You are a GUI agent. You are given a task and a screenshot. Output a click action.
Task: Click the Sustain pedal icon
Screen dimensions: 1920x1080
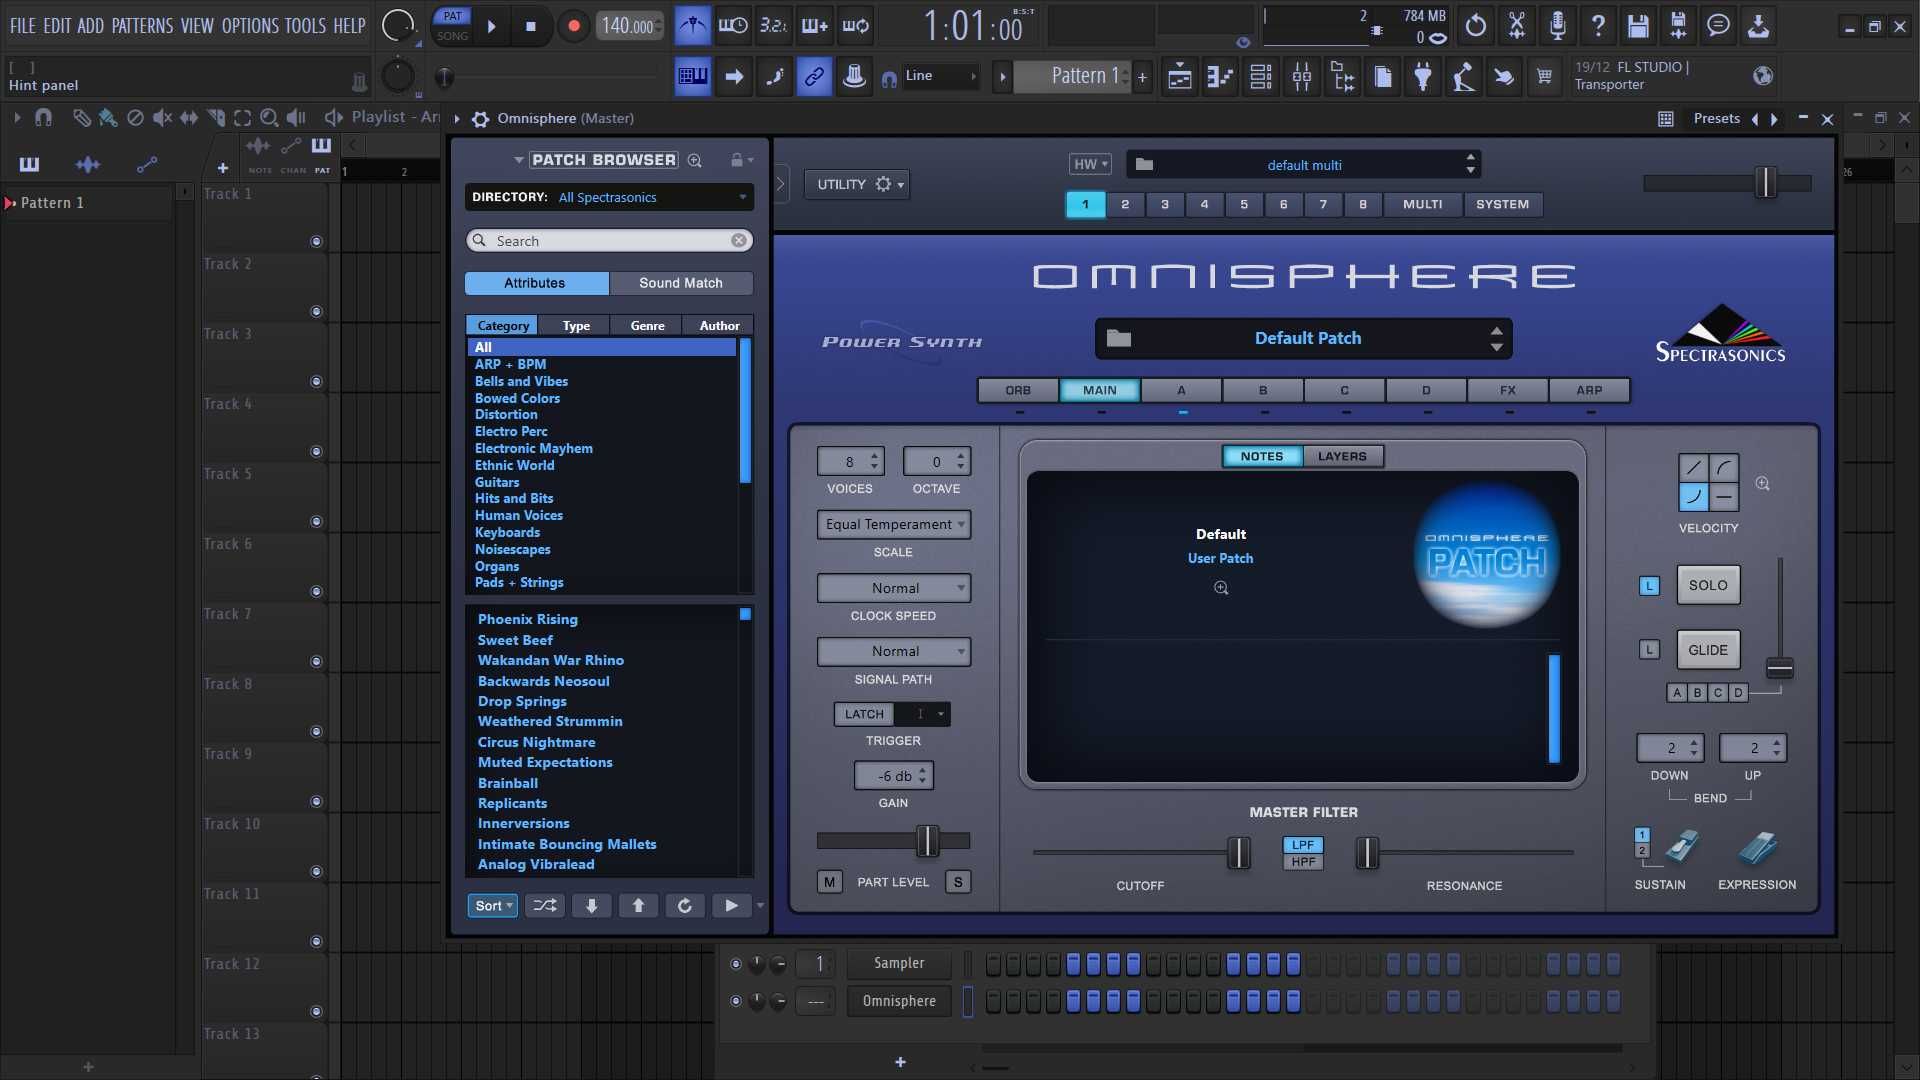coord(1682,846)
